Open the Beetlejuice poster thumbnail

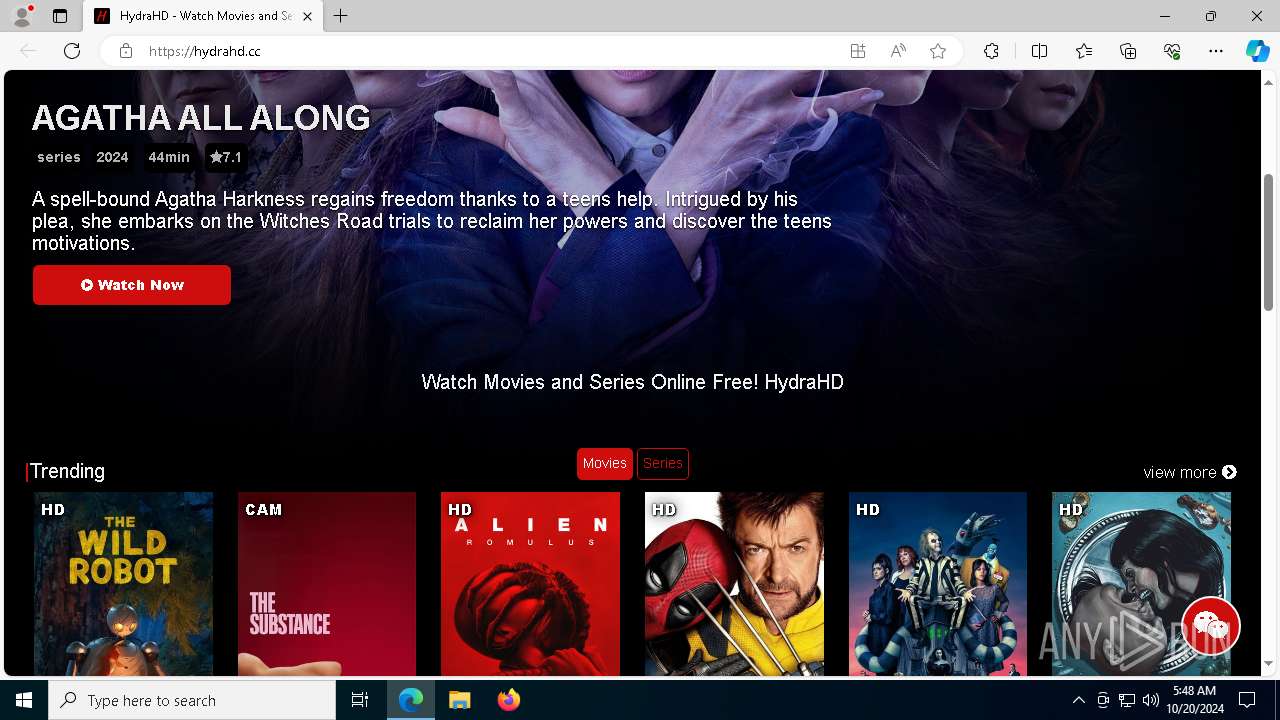[938, 584]
